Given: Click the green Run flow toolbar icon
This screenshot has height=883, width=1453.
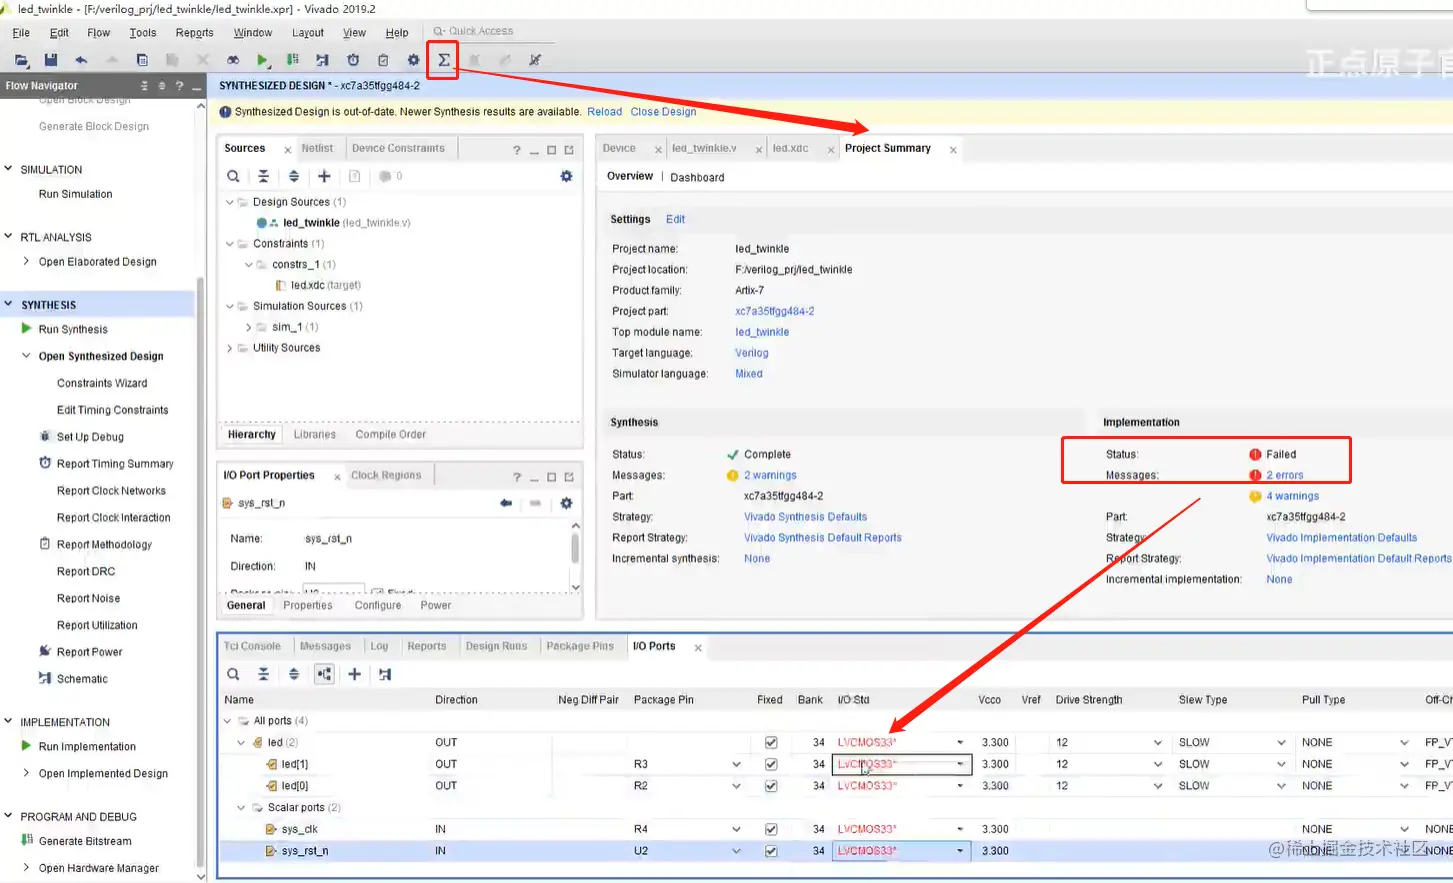Looking at the screenshot, I should pos(262,60).
